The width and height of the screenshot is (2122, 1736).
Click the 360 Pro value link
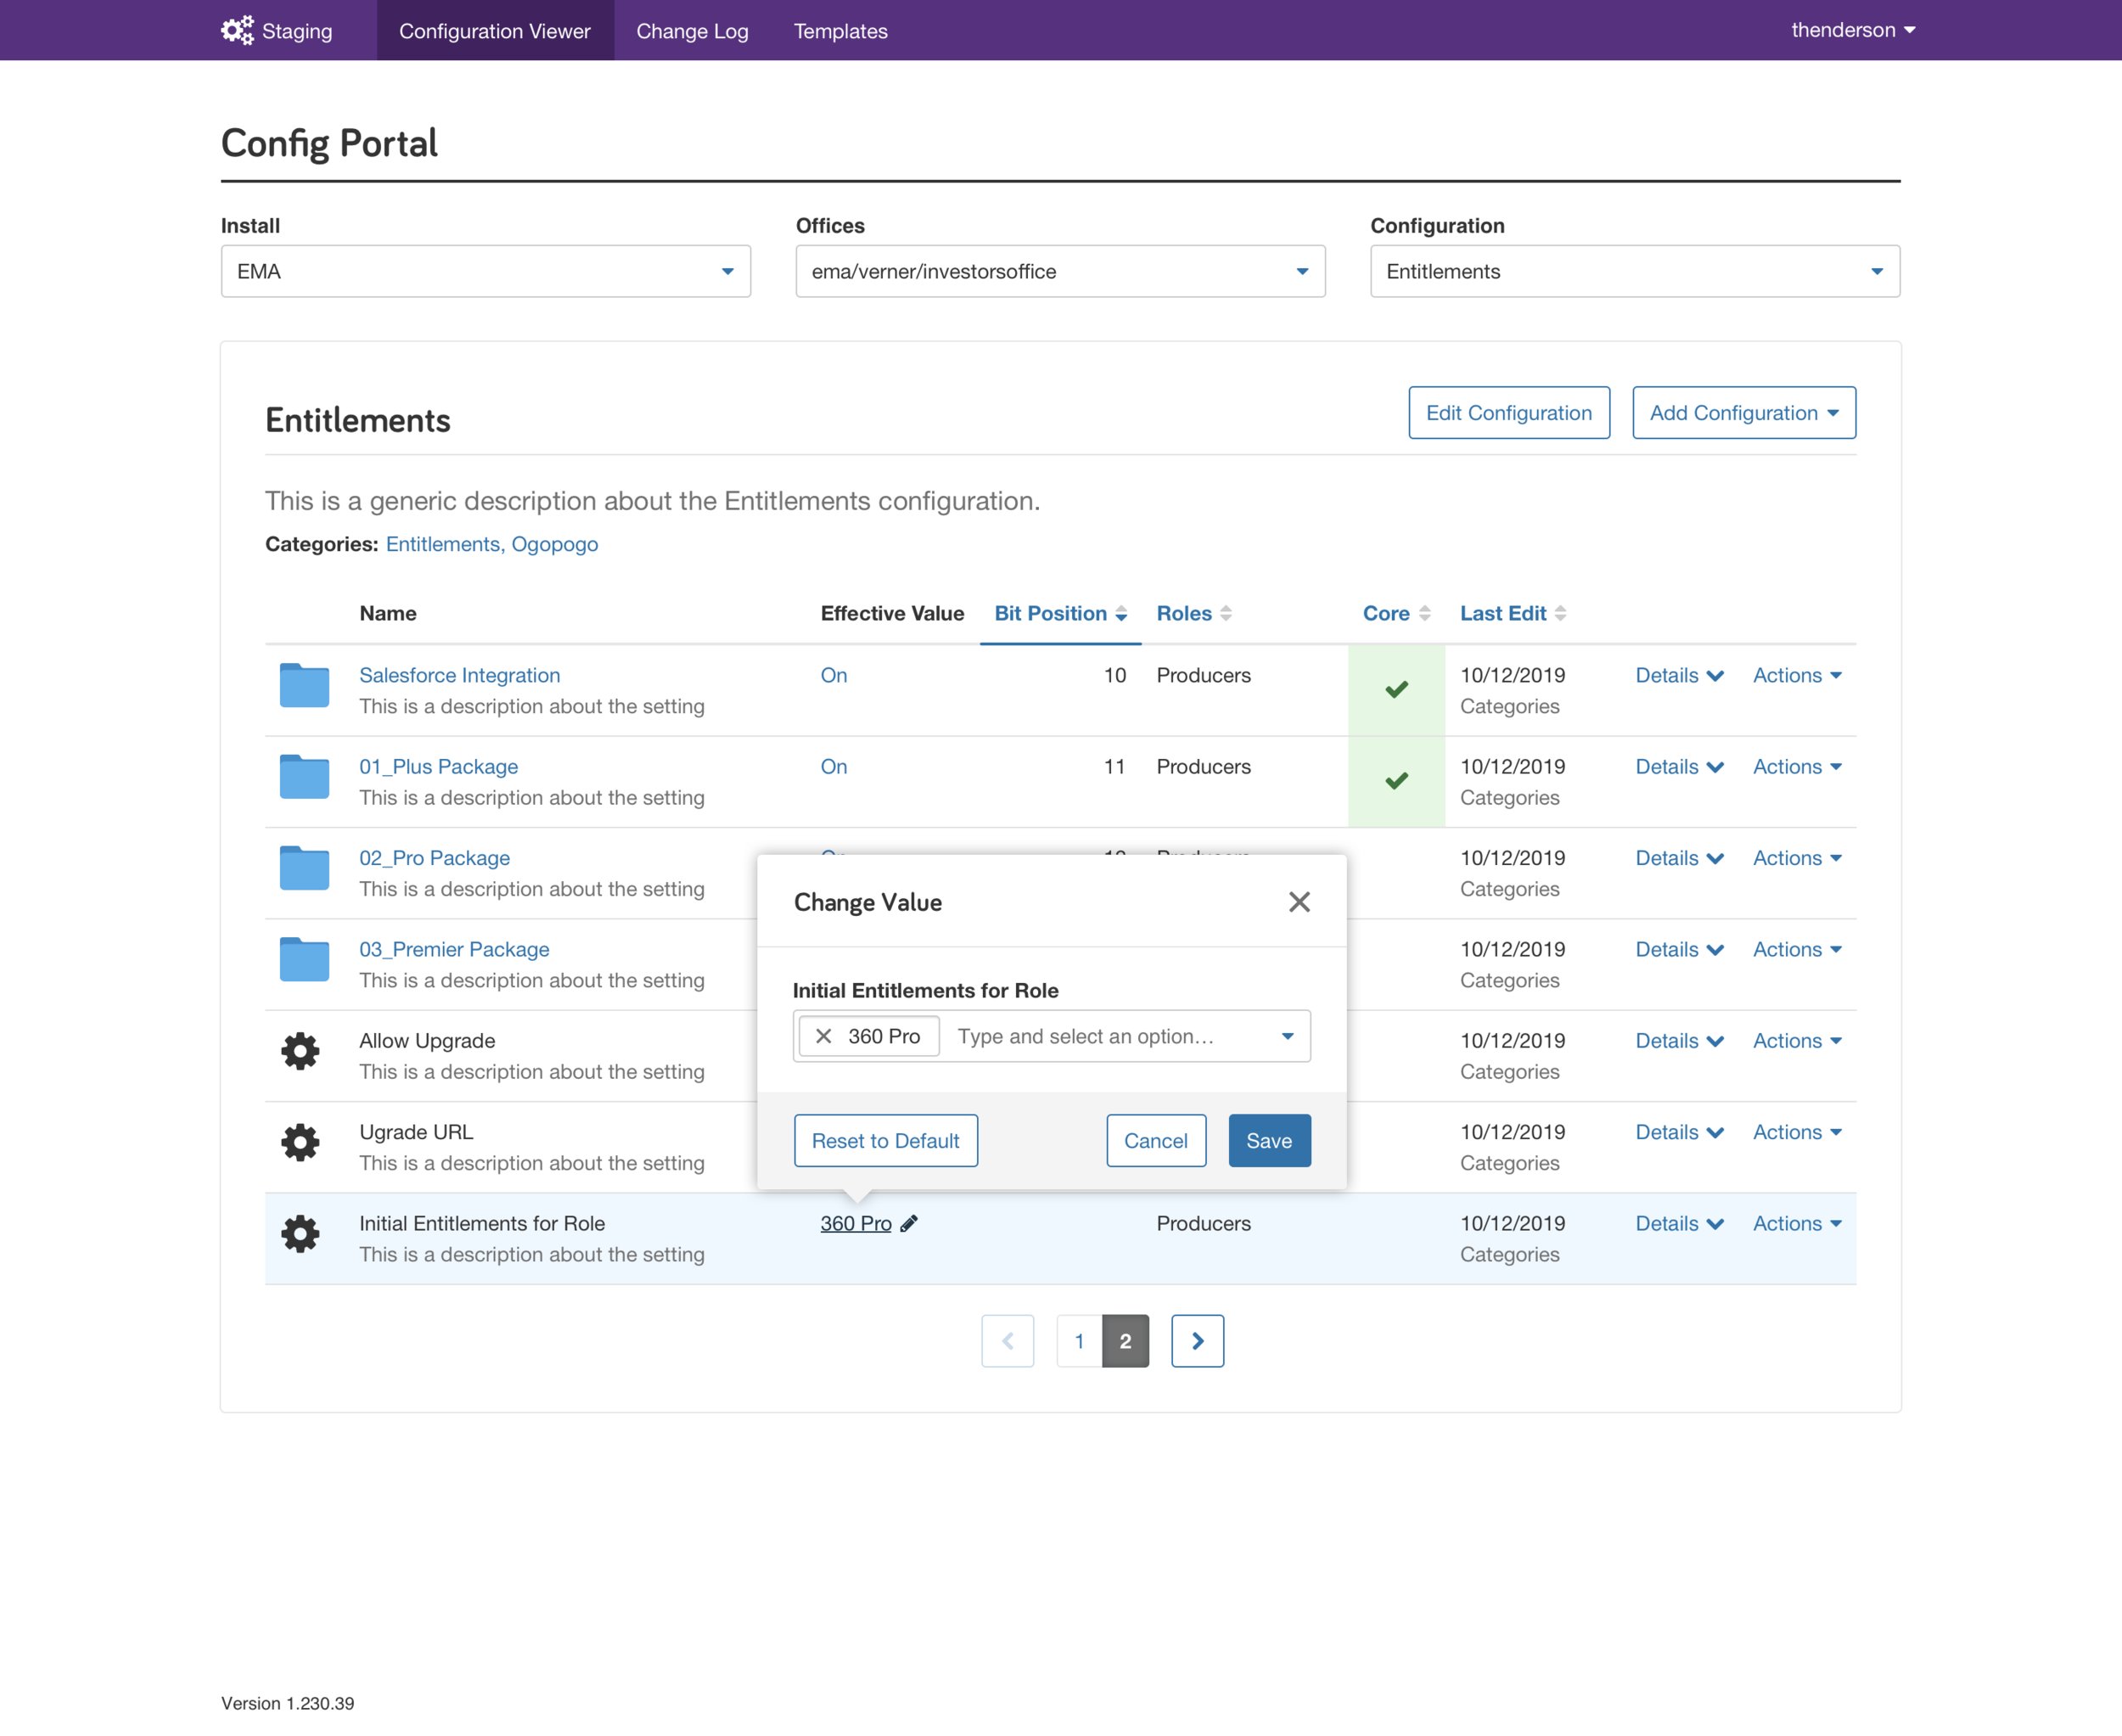856,1224
